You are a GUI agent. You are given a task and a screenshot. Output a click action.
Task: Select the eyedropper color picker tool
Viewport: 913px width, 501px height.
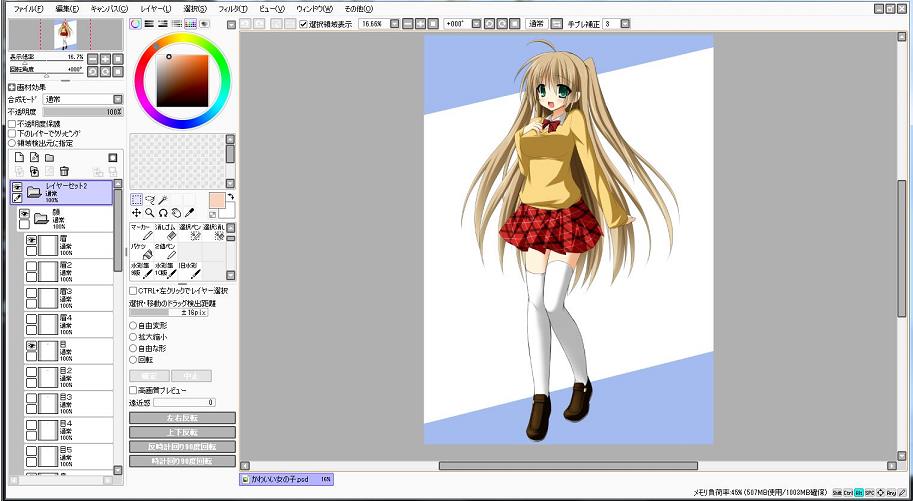pos(188,213)
